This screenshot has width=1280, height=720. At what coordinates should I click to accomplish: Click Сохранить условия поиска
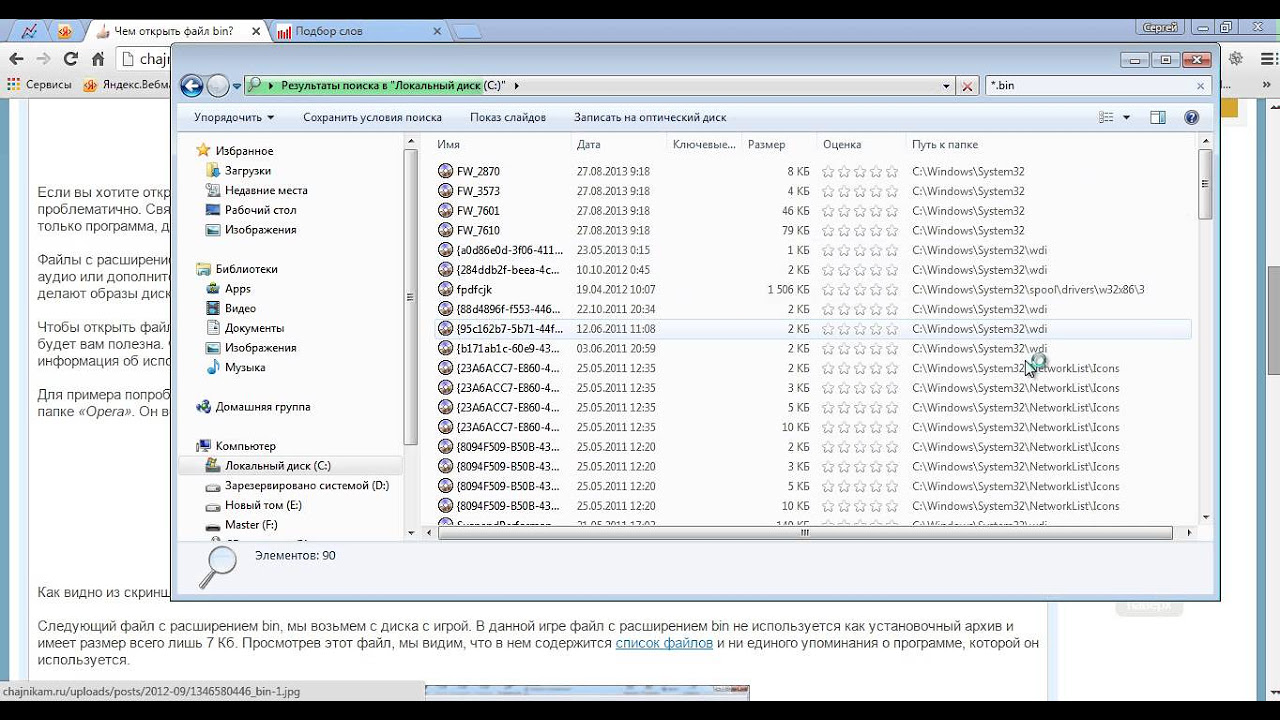(x=372, y=117)
